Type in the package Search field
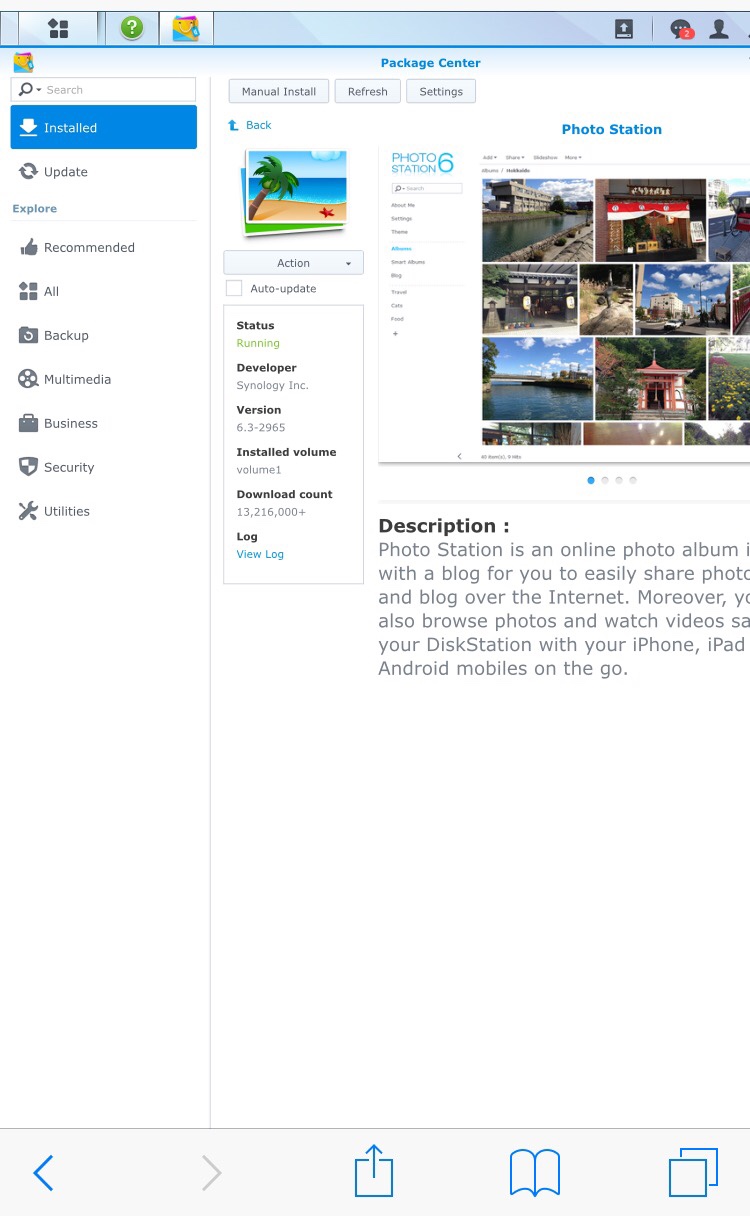Image resolution: width=750 pixels, height=1216 pixels. tap(103, 90)
